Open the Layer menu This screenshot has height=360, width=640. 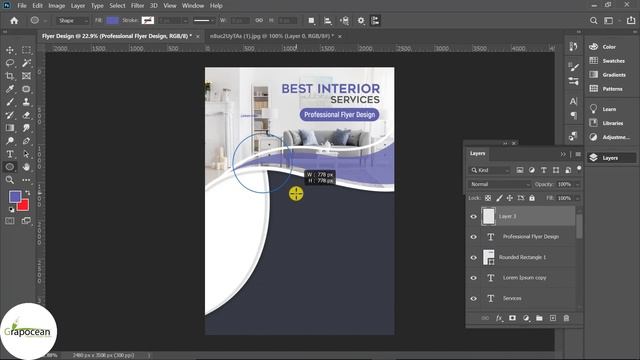78,6
